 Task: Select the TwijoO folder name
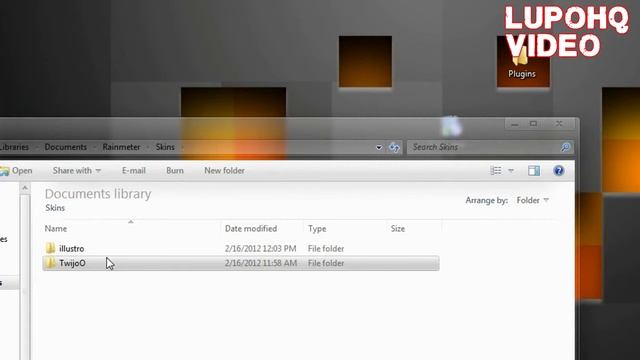[72, 263]
